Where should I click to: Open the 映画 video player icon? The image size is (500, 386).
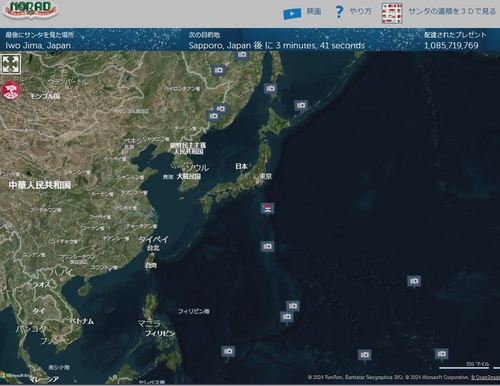[x=292, y=14]
